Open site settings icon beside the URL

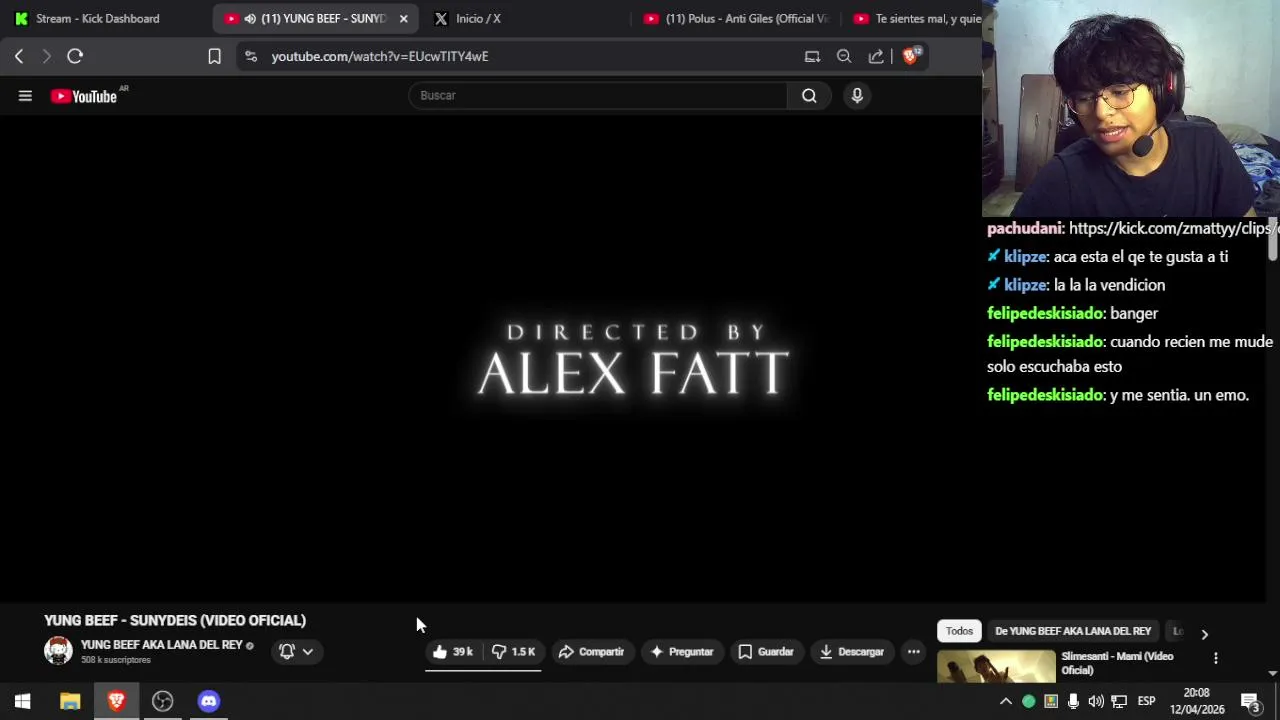tap(251, 57)
